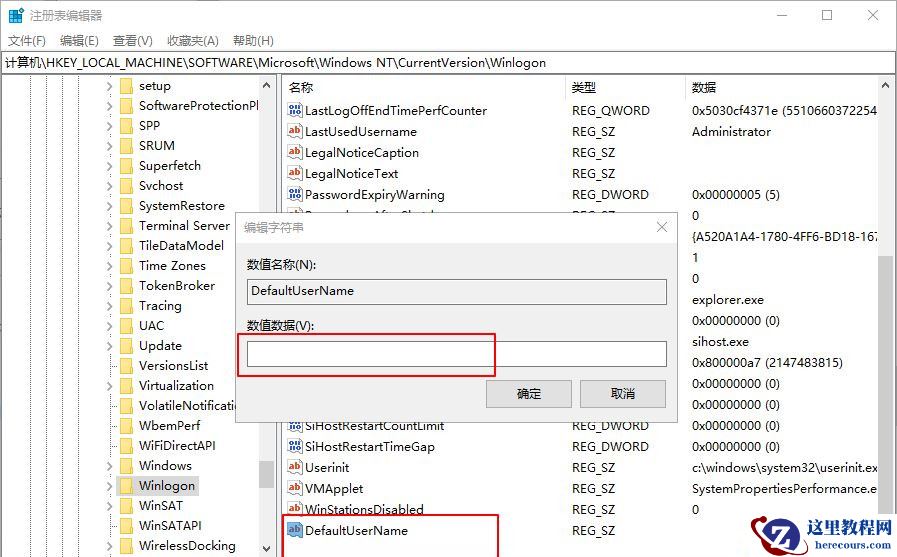Viewport: 897px width, 557px height.
Task: Expand the SRUM key
Action: [109, 146]
